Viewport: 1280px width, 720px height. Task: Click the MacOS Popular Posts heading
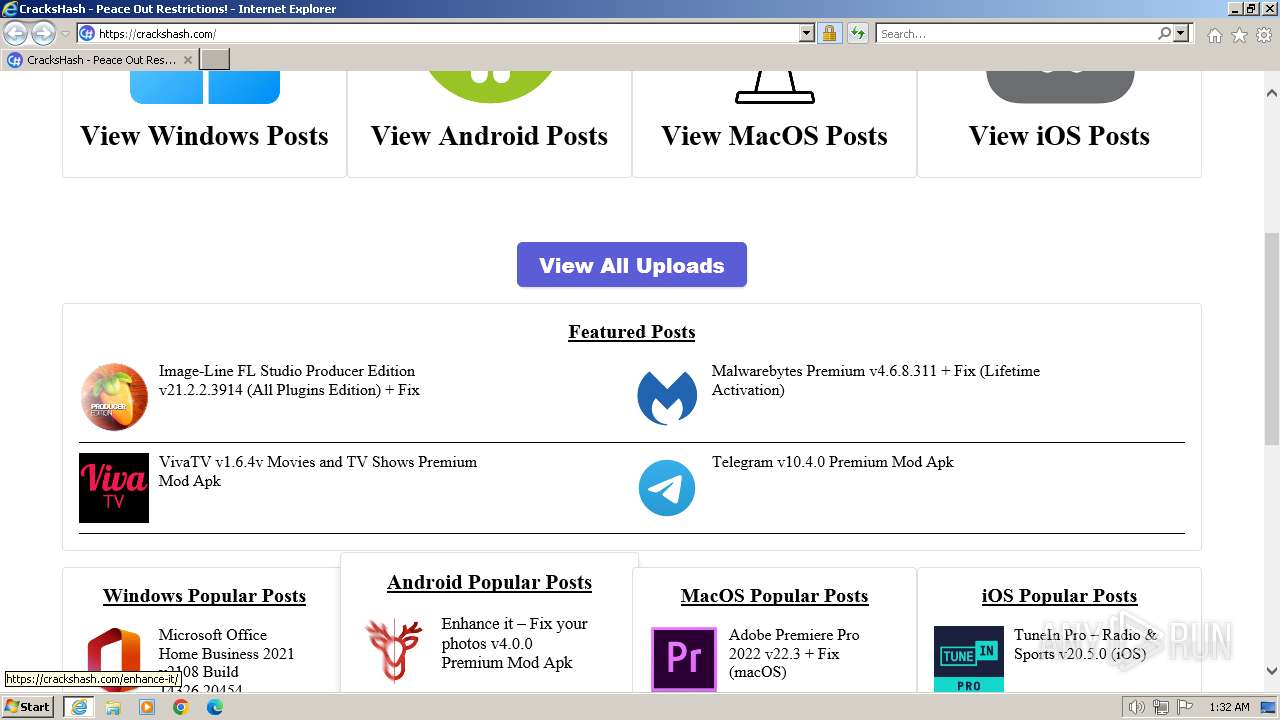click(775, 596)
